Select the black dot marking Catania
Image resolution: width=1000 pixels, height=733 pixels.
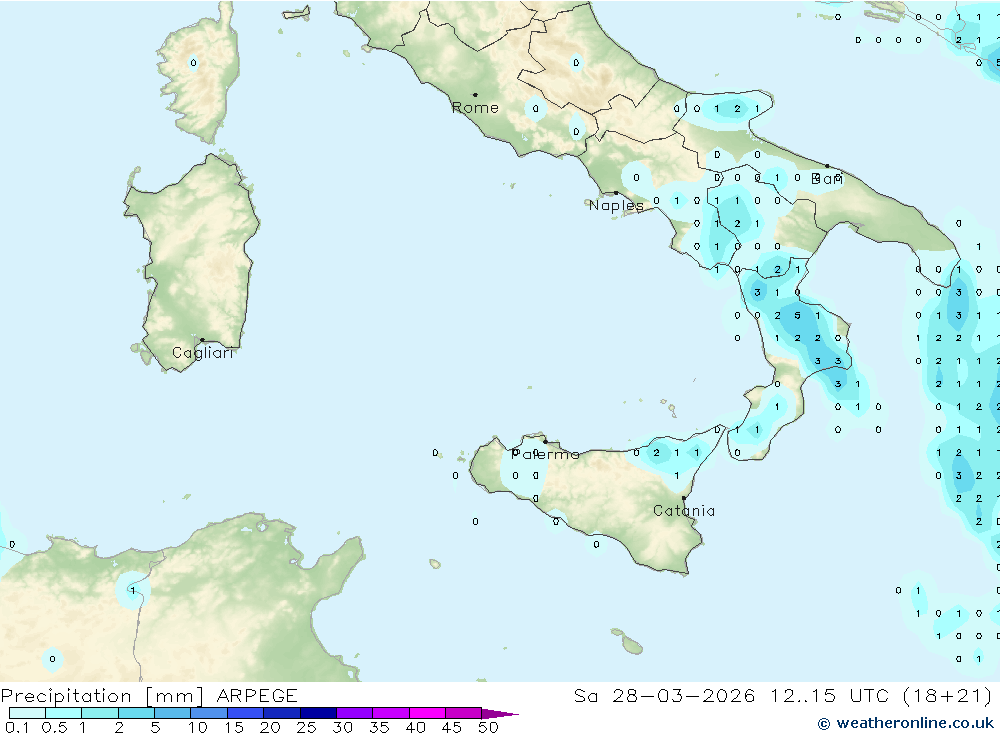684,498
